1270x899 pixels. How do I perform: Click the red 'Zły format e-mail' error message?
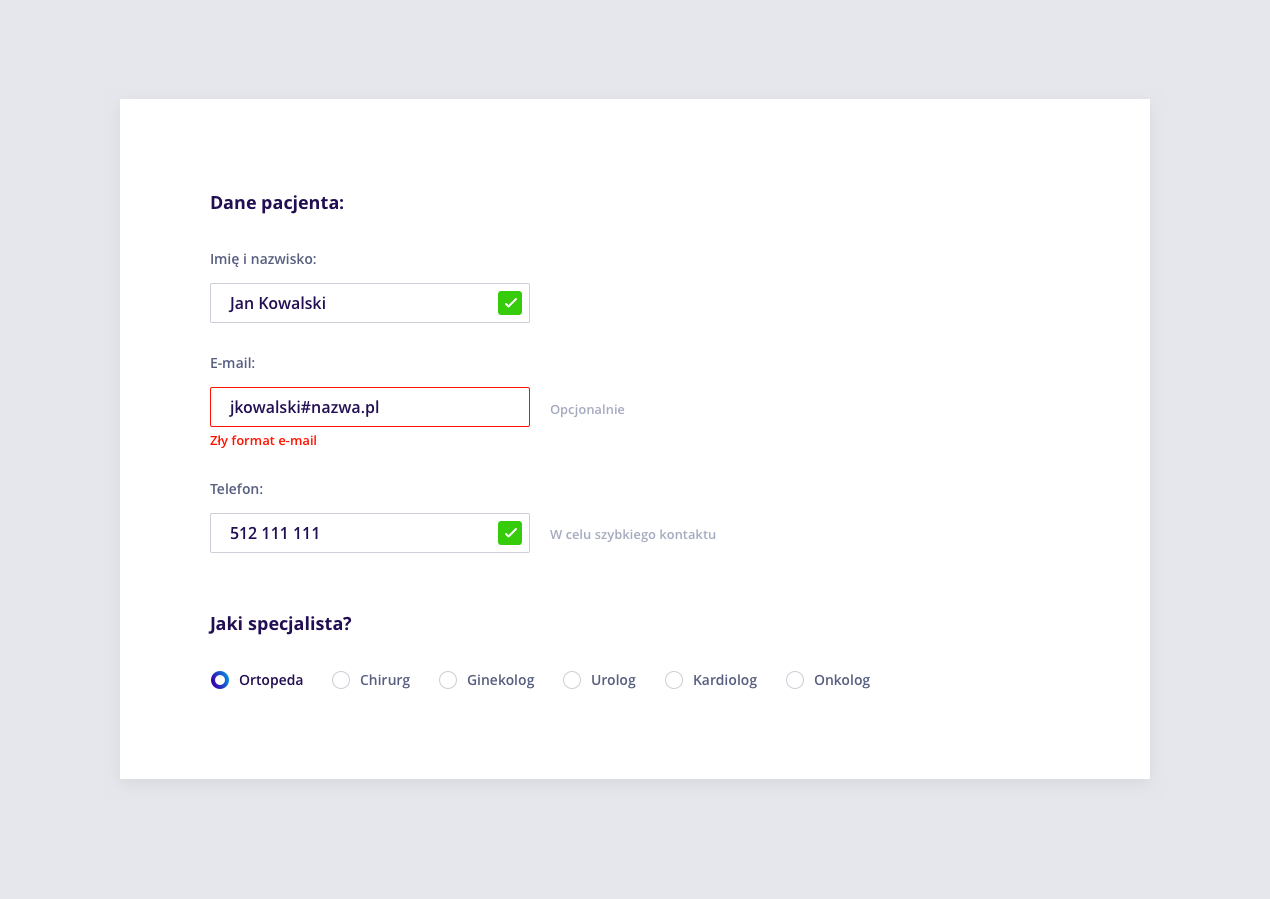point(263,441)
